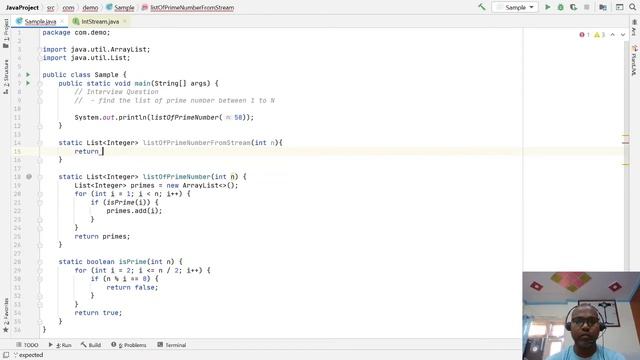Click "import java.util.ArrayList;" line

click(x=96, y=49)
